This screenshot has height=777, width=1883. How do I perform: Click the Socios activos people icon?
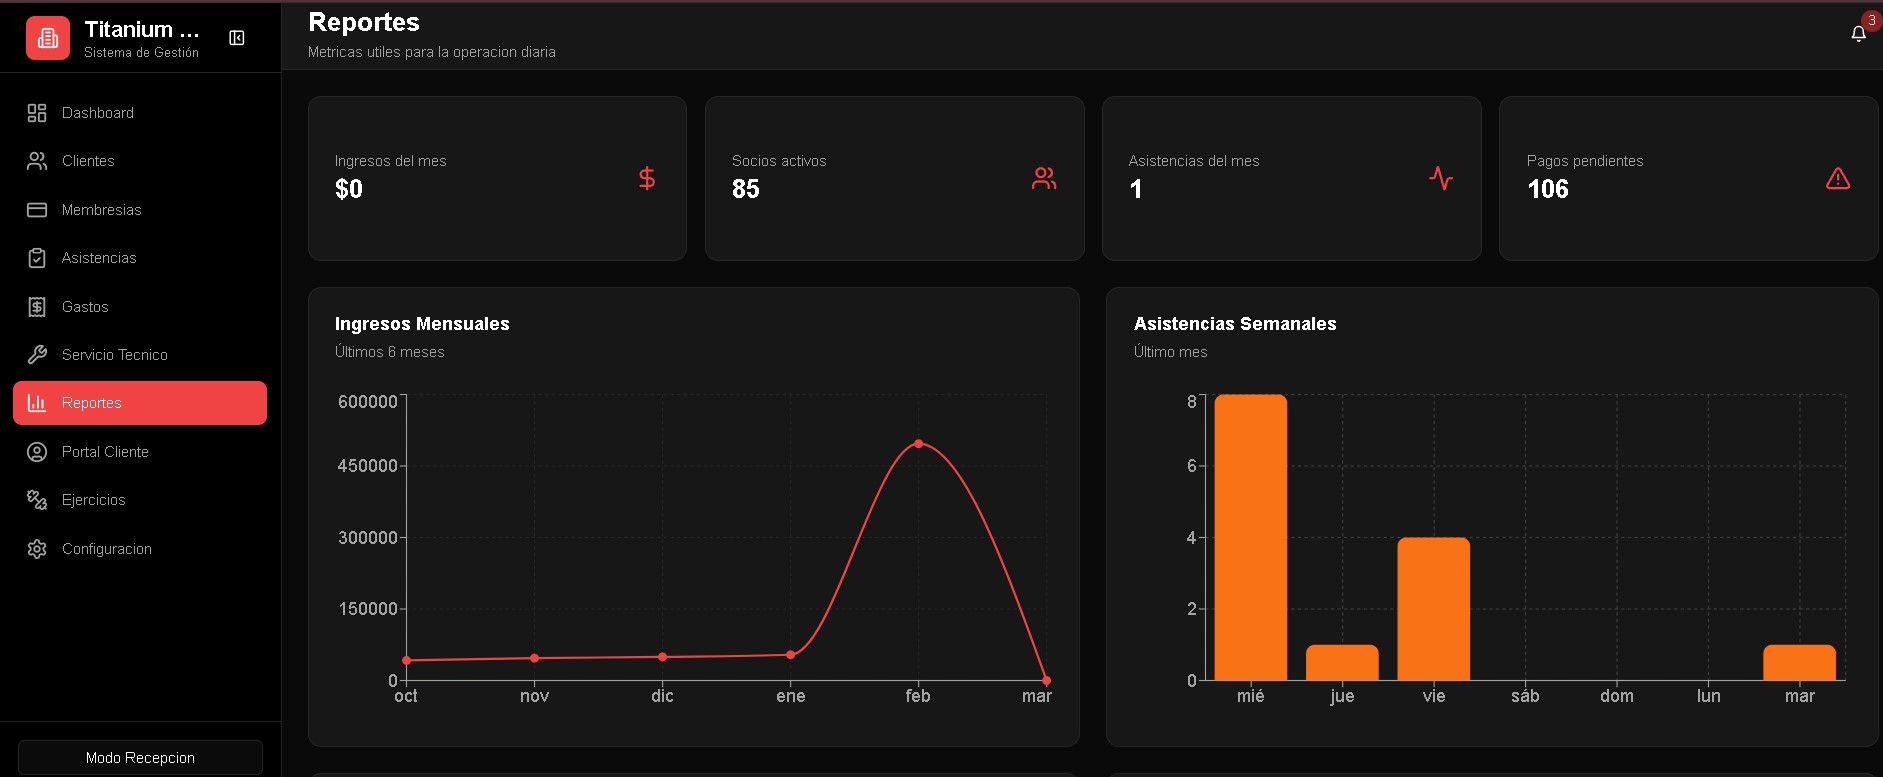coord(1044,178)
